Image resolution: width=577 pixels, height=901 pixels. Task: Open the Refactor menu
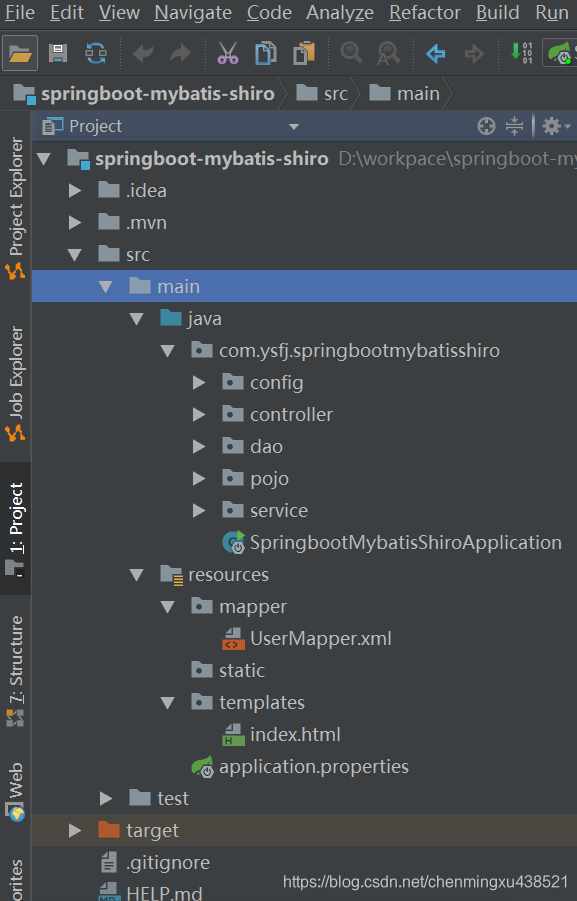coord(425,13)
